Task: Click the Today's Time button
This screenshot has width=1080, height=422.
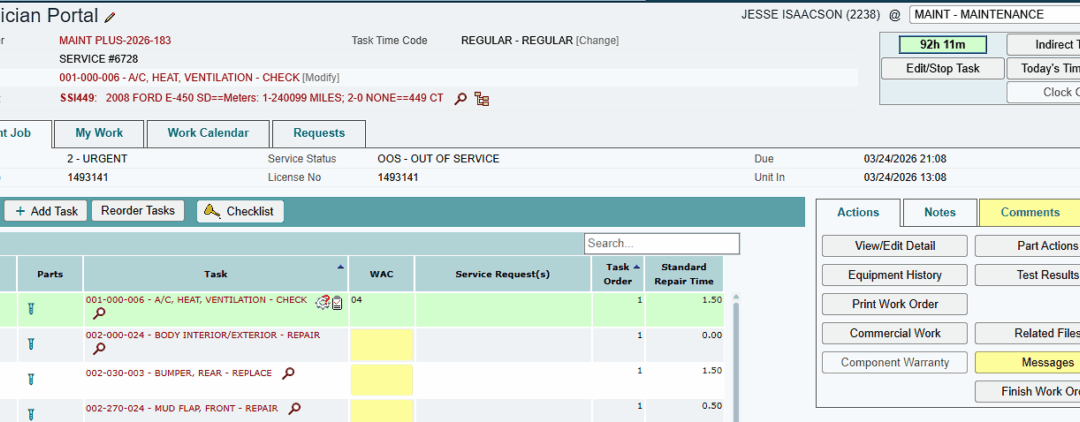Action: 1043,69
